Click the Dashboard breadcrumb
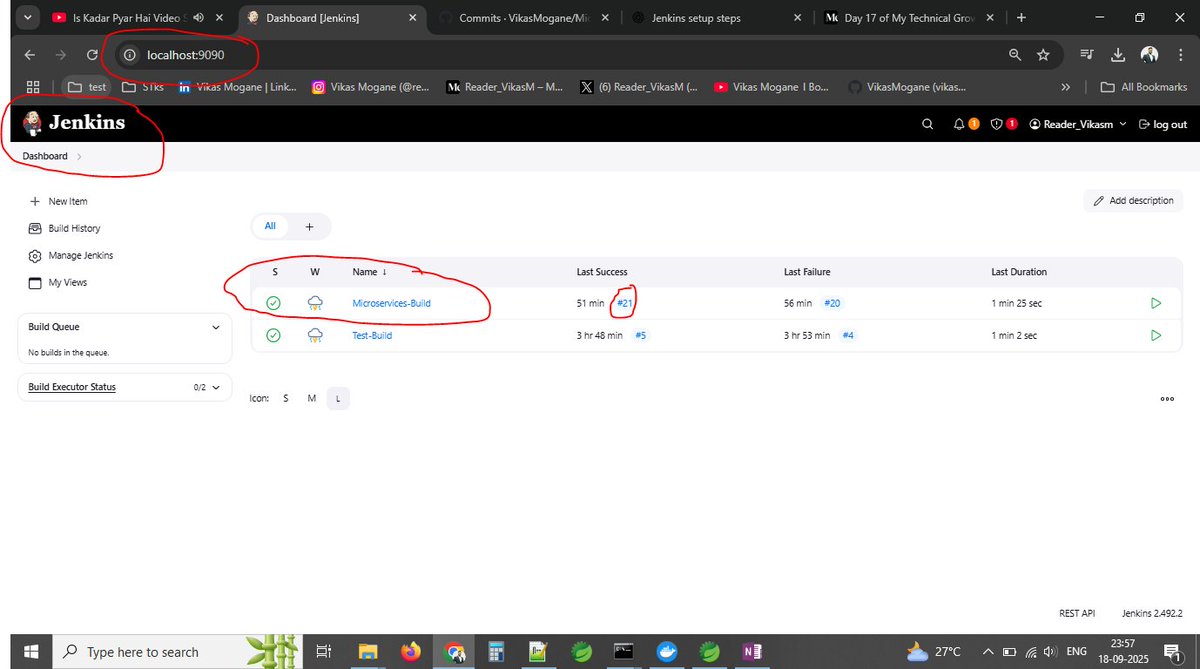Screen dimensions: 1200x669 point(45,156)
